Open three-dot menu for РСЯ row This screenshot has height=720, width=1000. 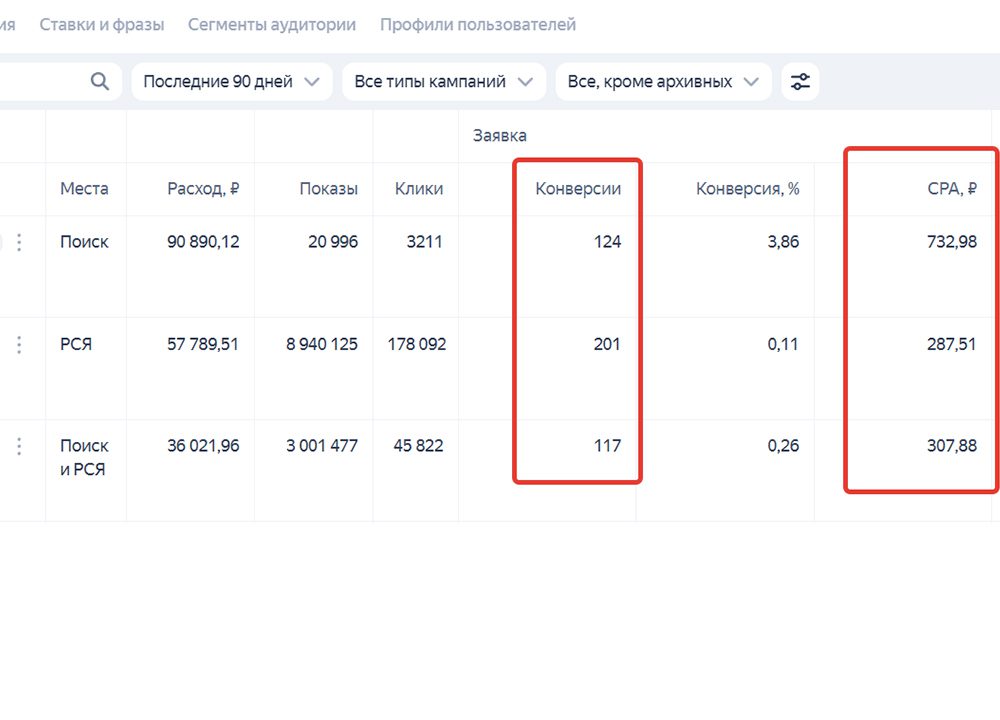click(19, 344)
